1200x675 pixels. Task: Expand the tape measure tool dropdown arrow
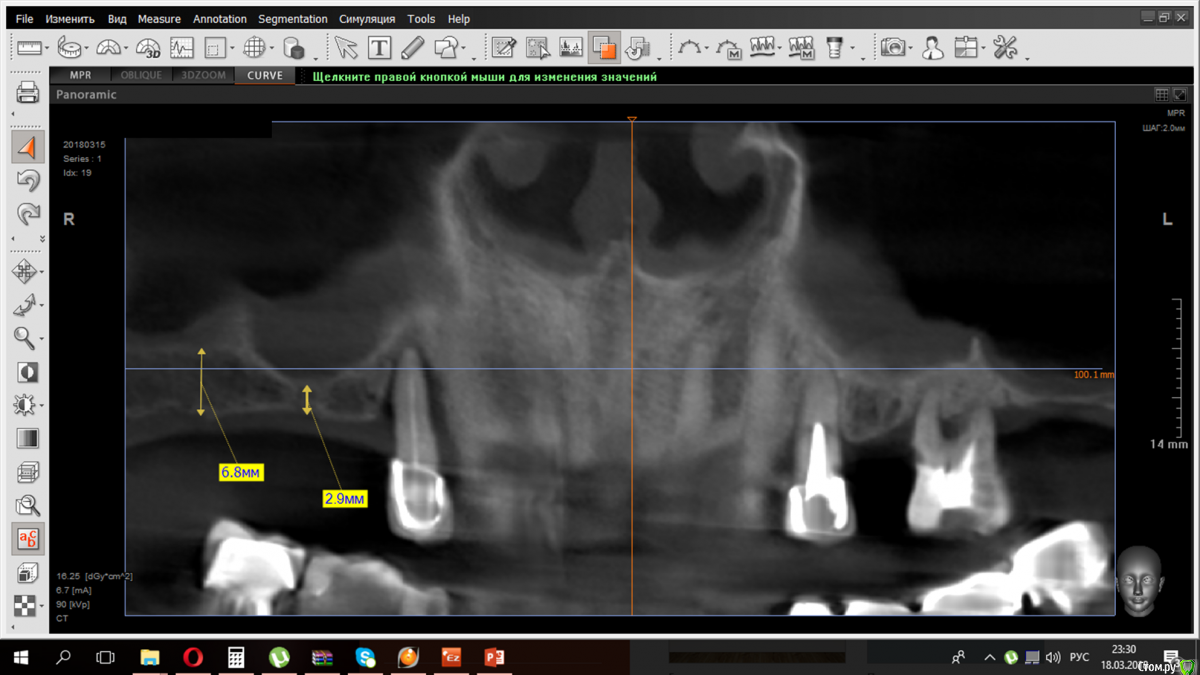click(x=87, y=49)
